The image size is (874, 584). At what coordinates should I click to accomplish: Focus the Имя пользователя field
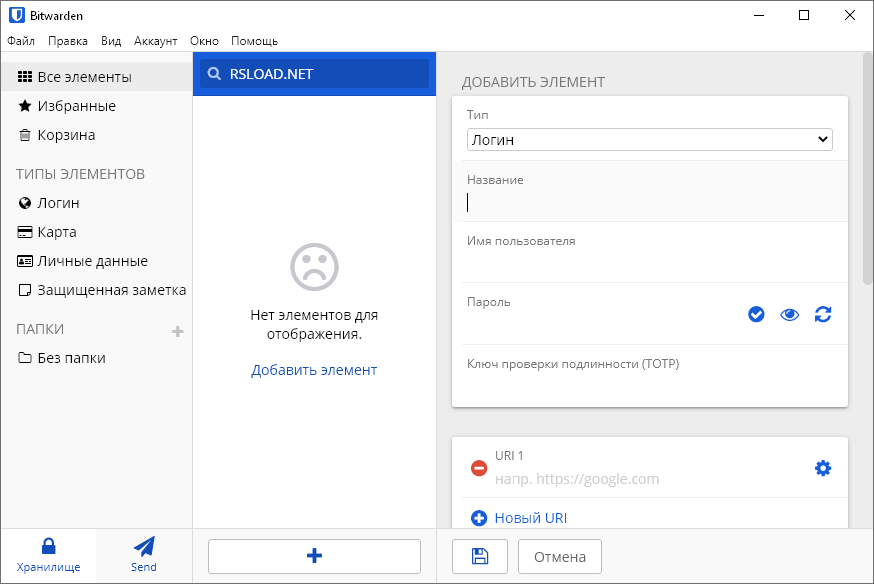click(649, 264)
